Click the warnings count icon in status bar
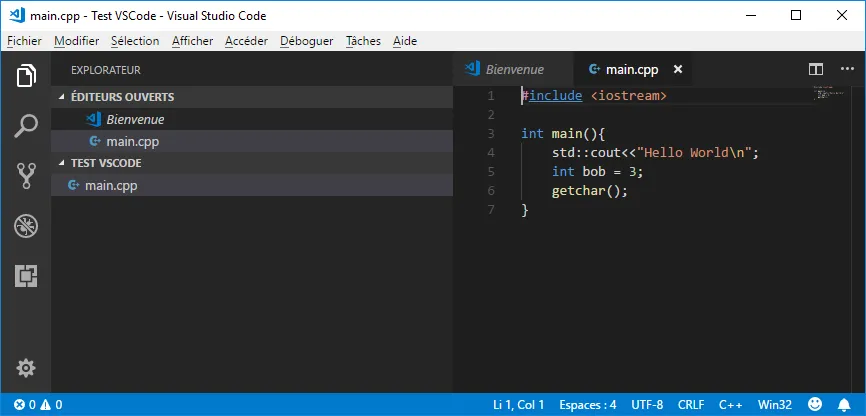This screenshot has height=416, width=866. coord(45,404)
